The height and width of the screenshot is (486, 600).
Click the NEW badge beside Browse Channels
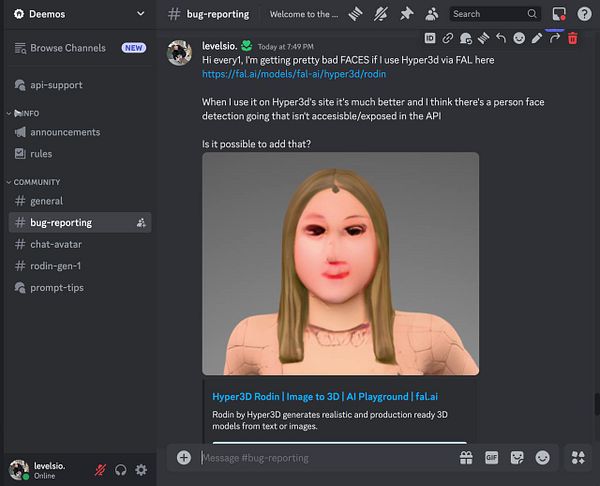(134, 48)
